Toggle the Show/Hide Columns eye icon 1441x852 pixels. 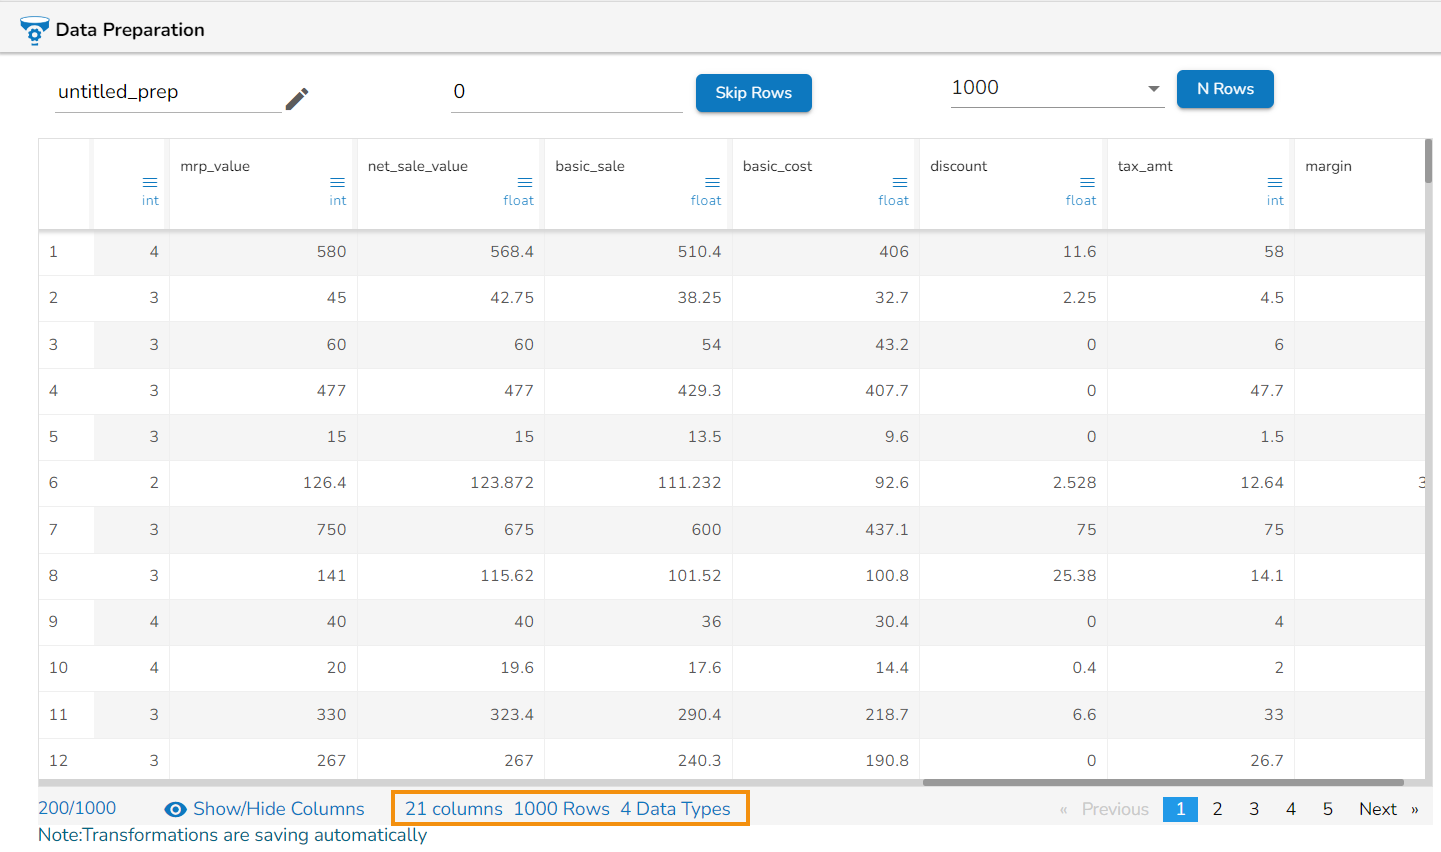click(176, 809)
